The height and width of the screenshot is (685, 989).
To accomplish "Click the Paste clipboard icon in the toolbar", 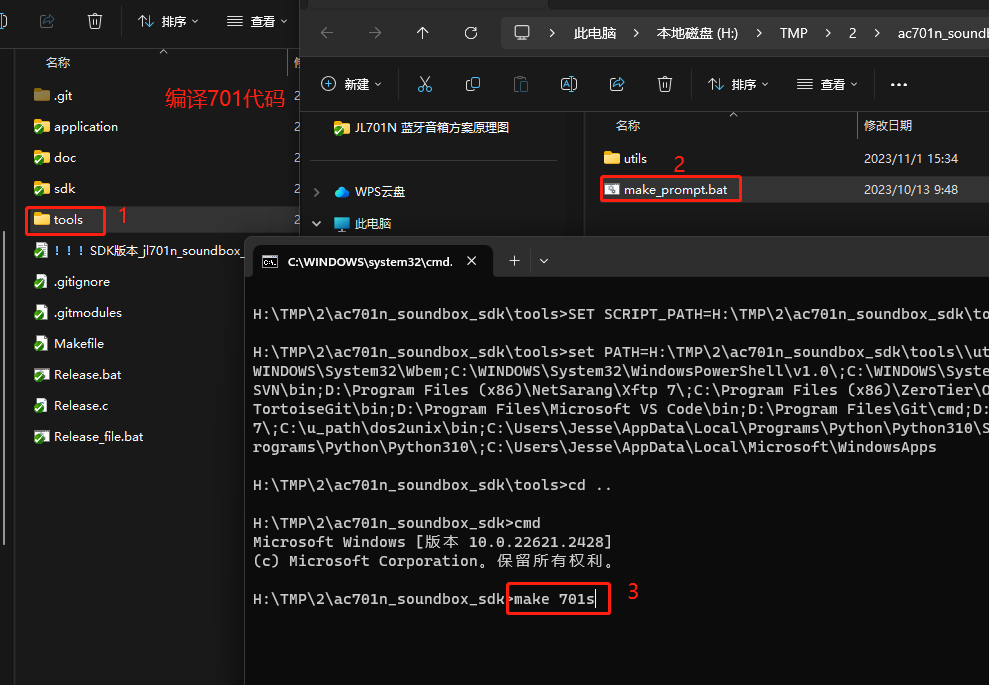I will [520, 84].
